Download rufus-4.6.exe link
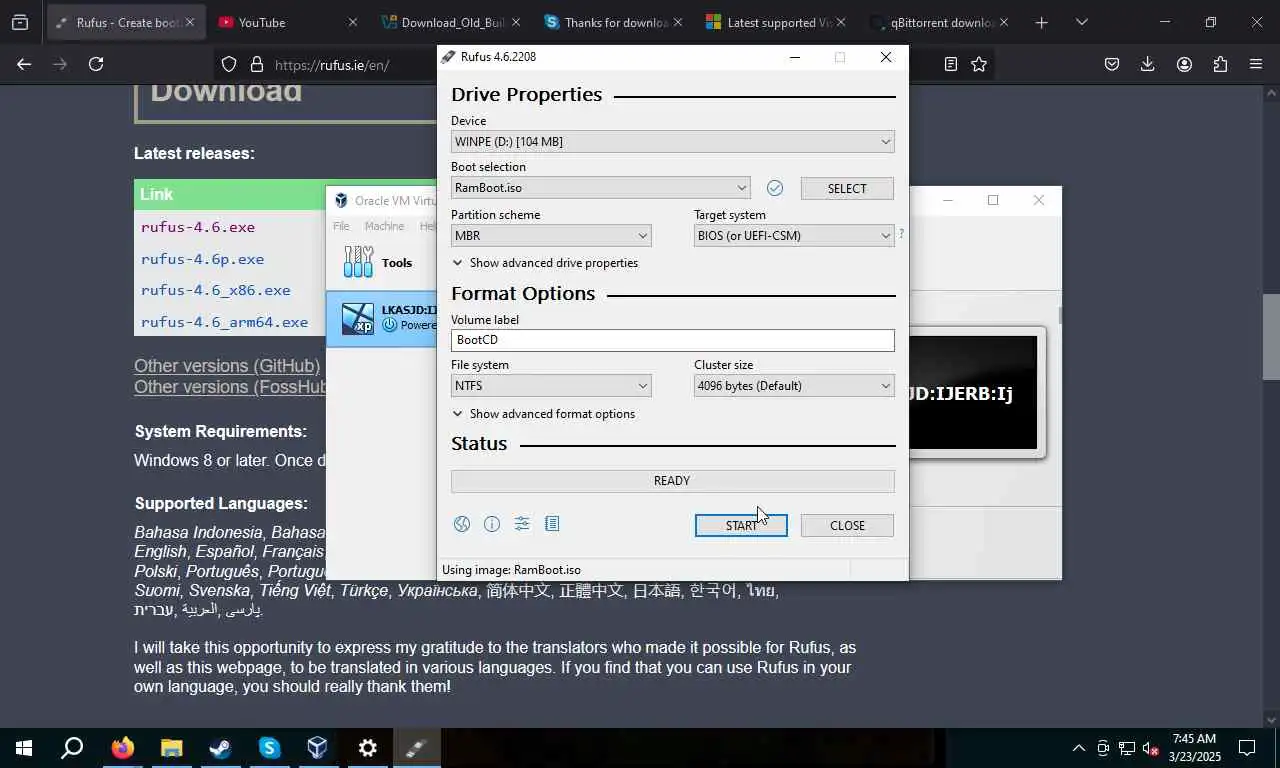The width and height of the screenshot is (1280, 768). 198,227
